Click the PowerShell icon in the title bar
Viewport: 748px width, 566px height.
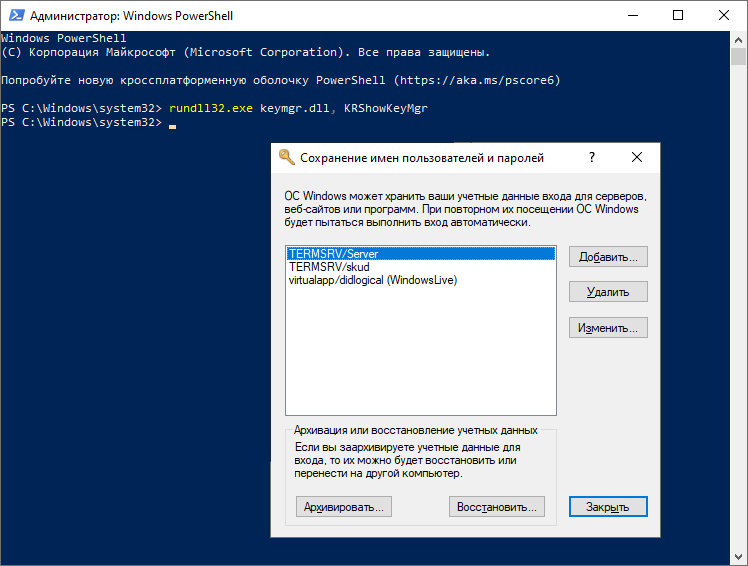coord(16,15)
